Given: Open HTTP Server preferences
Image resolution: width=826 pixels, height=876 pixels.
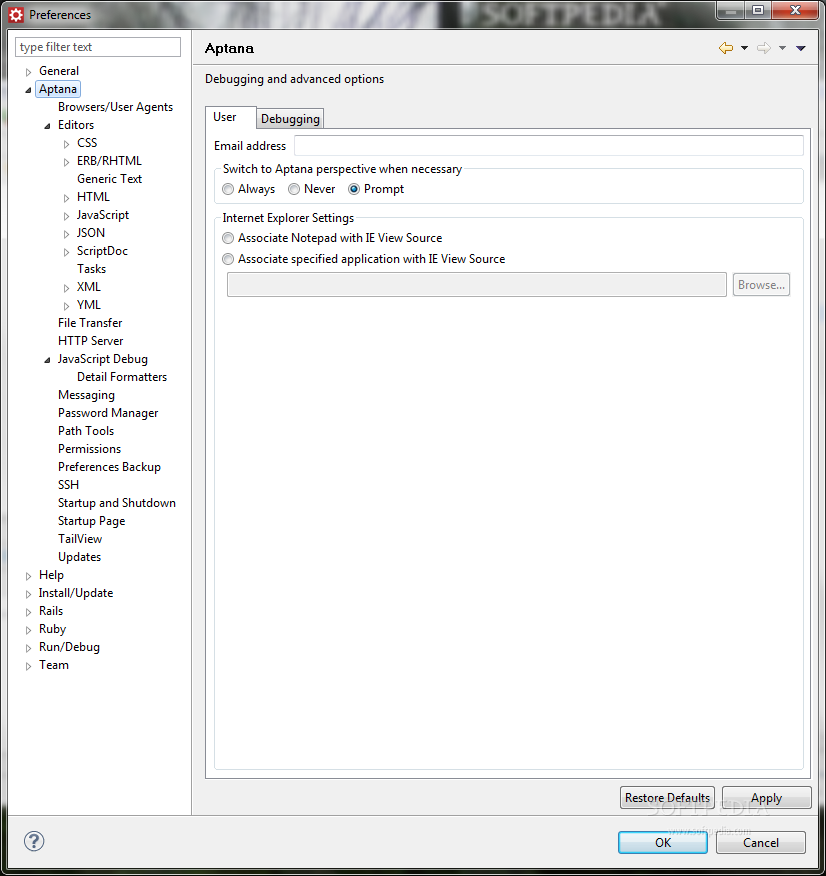Looking at the screenshot, I should coord(90,341).
